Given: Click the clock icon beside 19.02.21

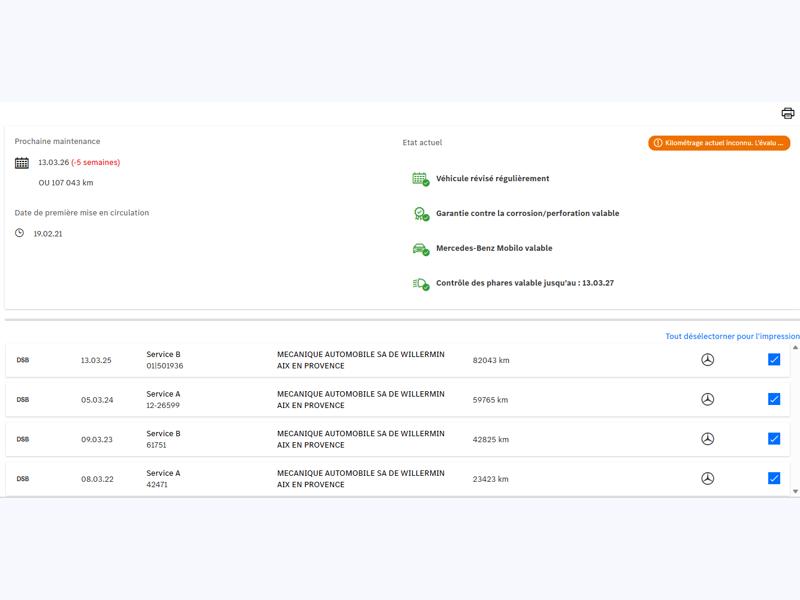Looking at the screenshot, I should [19, 233].
